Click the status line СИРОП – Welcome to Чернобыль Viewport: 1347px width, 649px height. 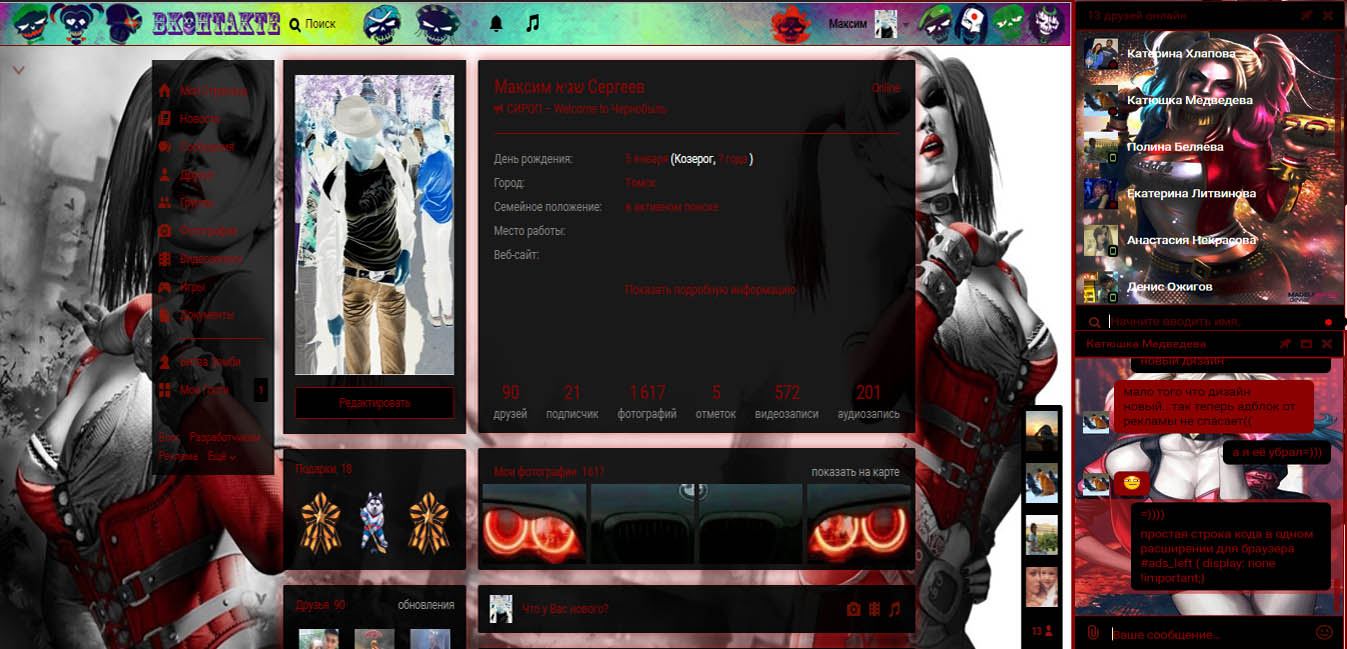[580, 109]
